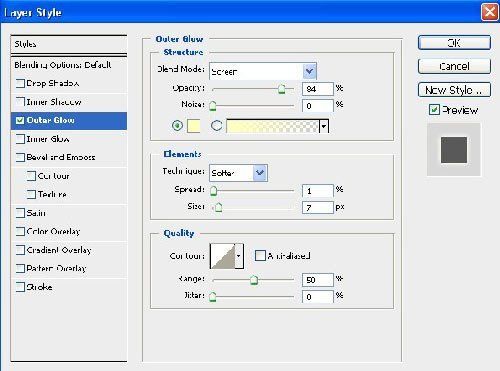Click the yellow glow color swatch

pyautogui.click(x=194, y=126)
